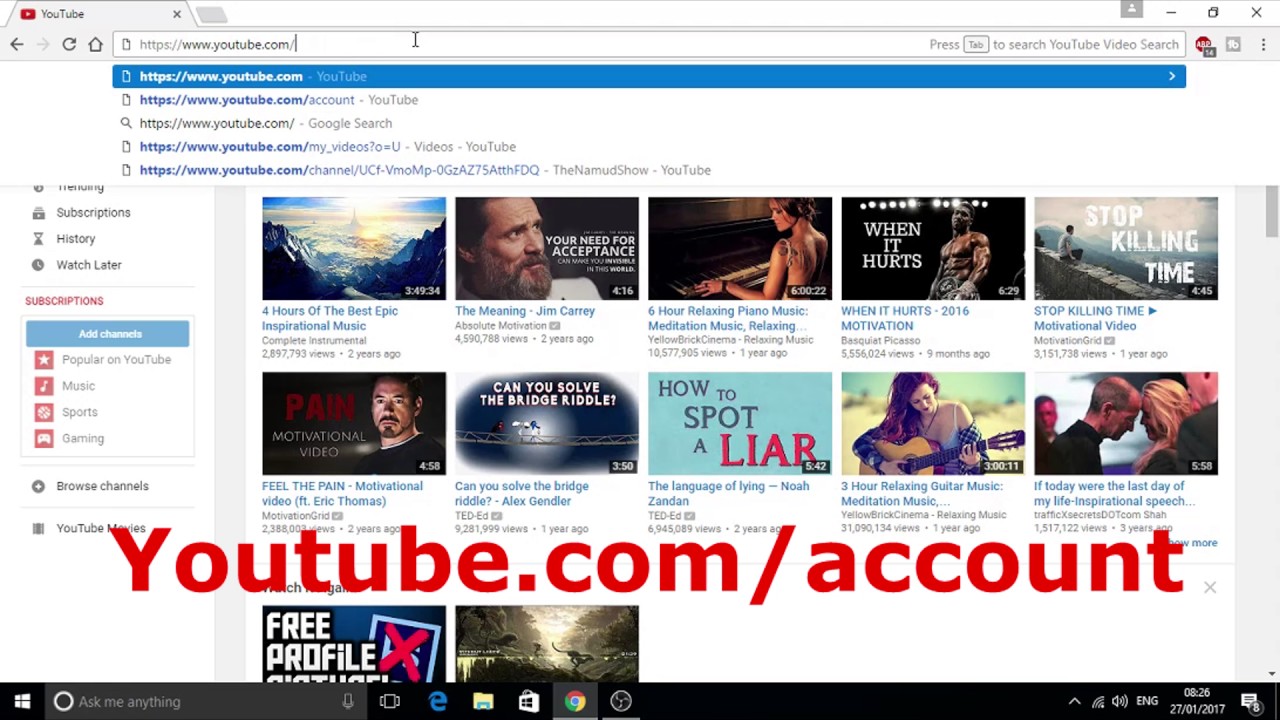Choose https://www.youtube.com YouTube suggestion
This screenshot has height=720, width=1280.
[648, 76]
